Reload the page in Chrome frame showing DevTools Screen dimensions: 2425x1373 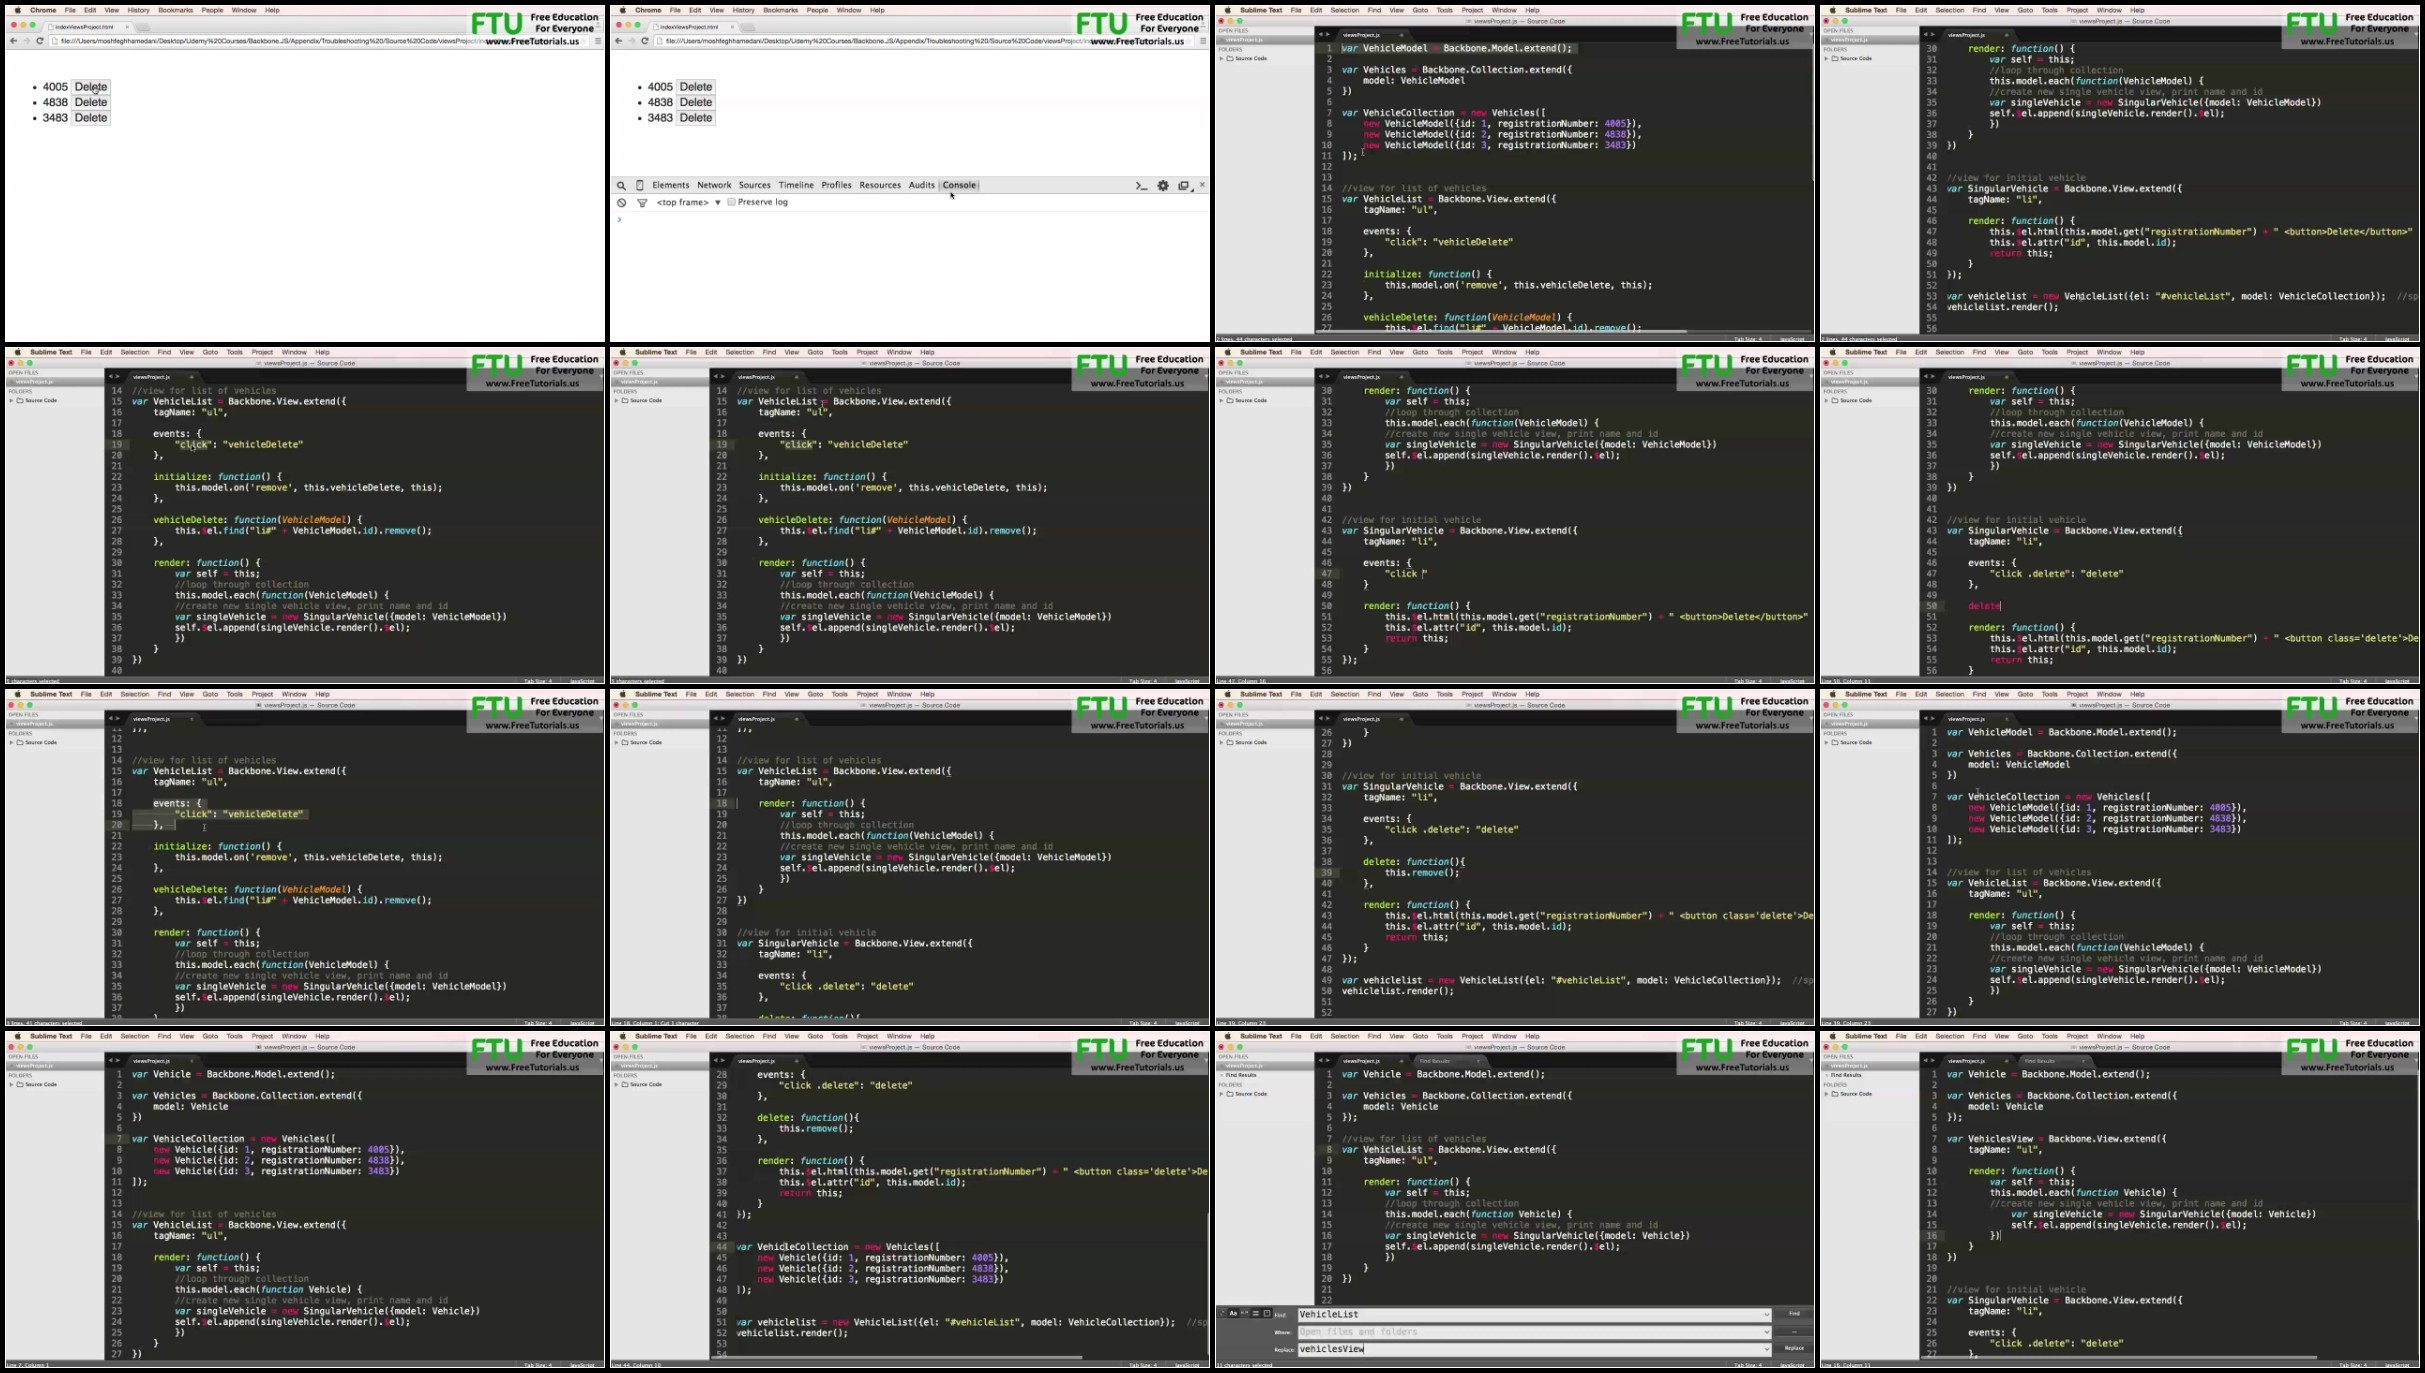645,41
